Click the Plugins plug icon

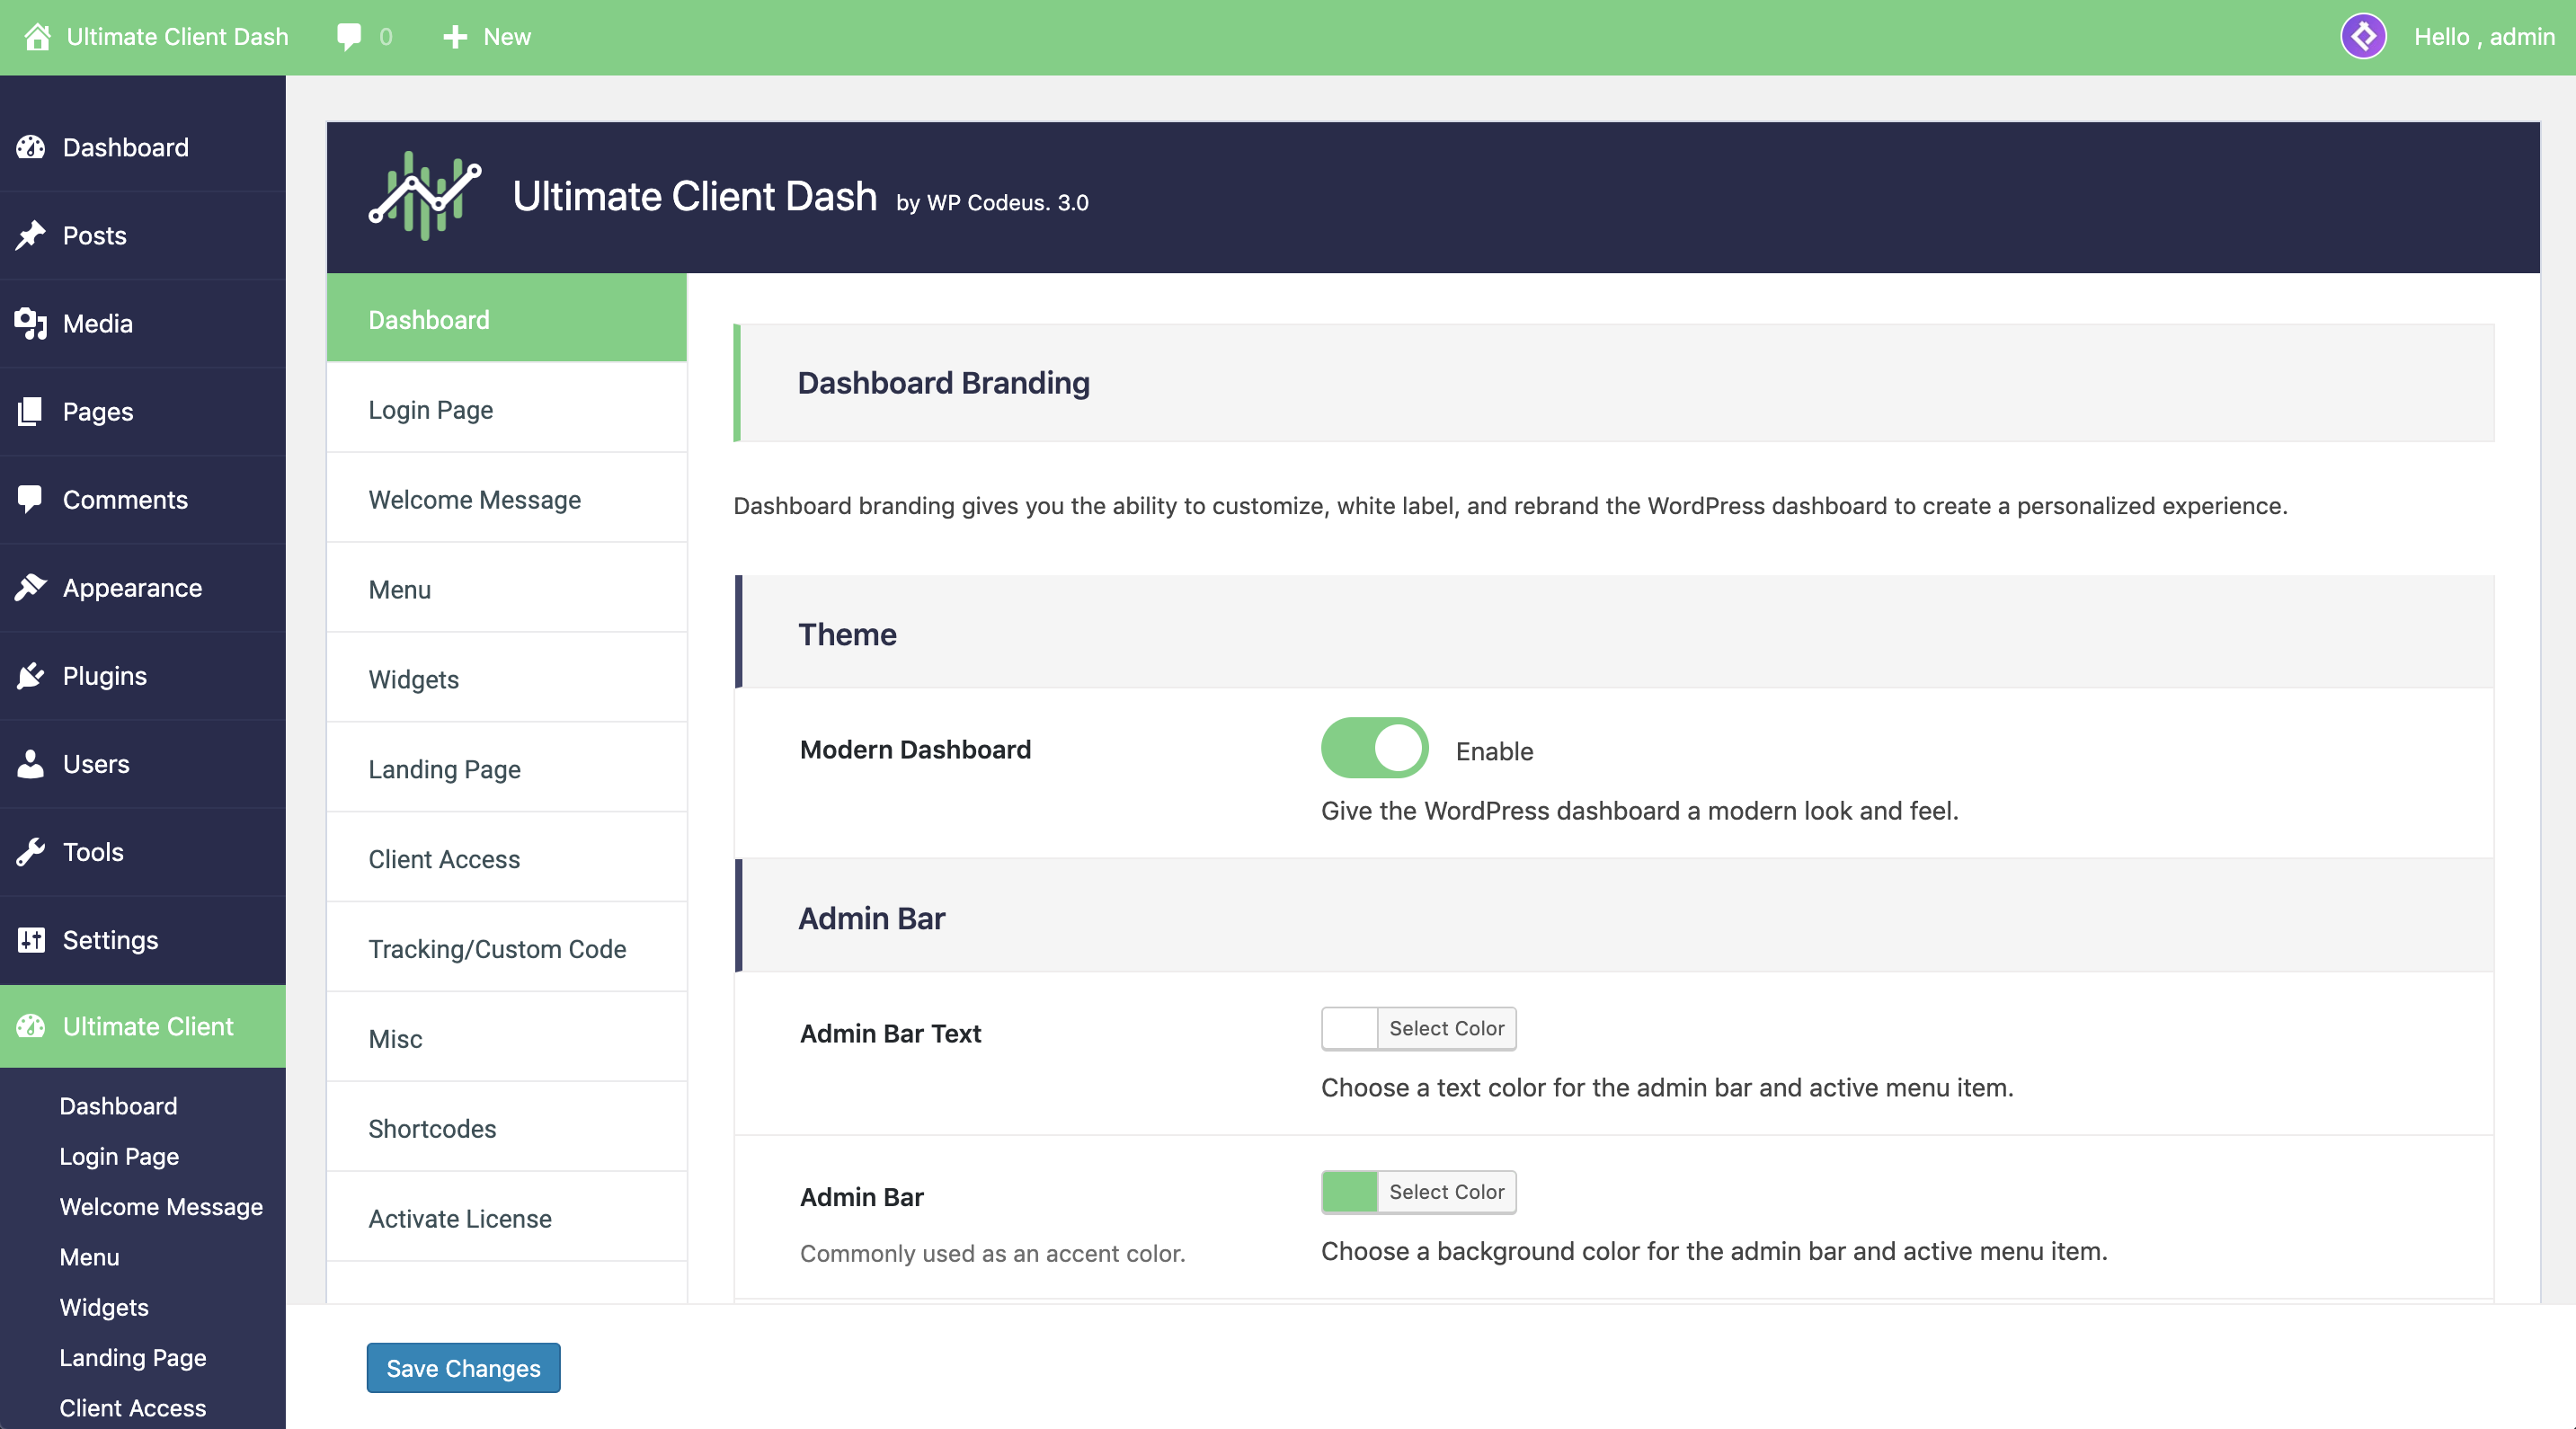tap(31, 676)
